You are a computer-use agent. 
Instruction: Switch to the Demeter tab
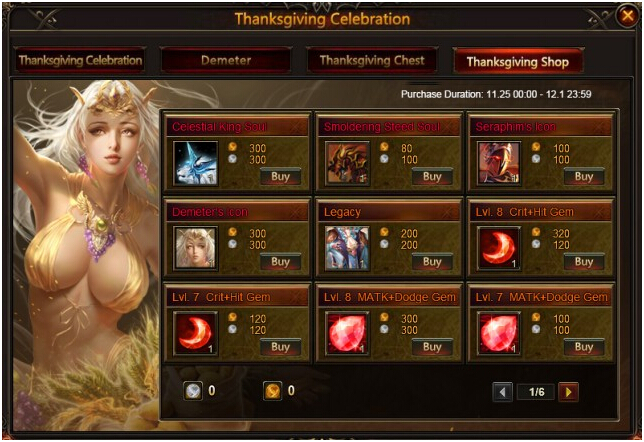226,60
